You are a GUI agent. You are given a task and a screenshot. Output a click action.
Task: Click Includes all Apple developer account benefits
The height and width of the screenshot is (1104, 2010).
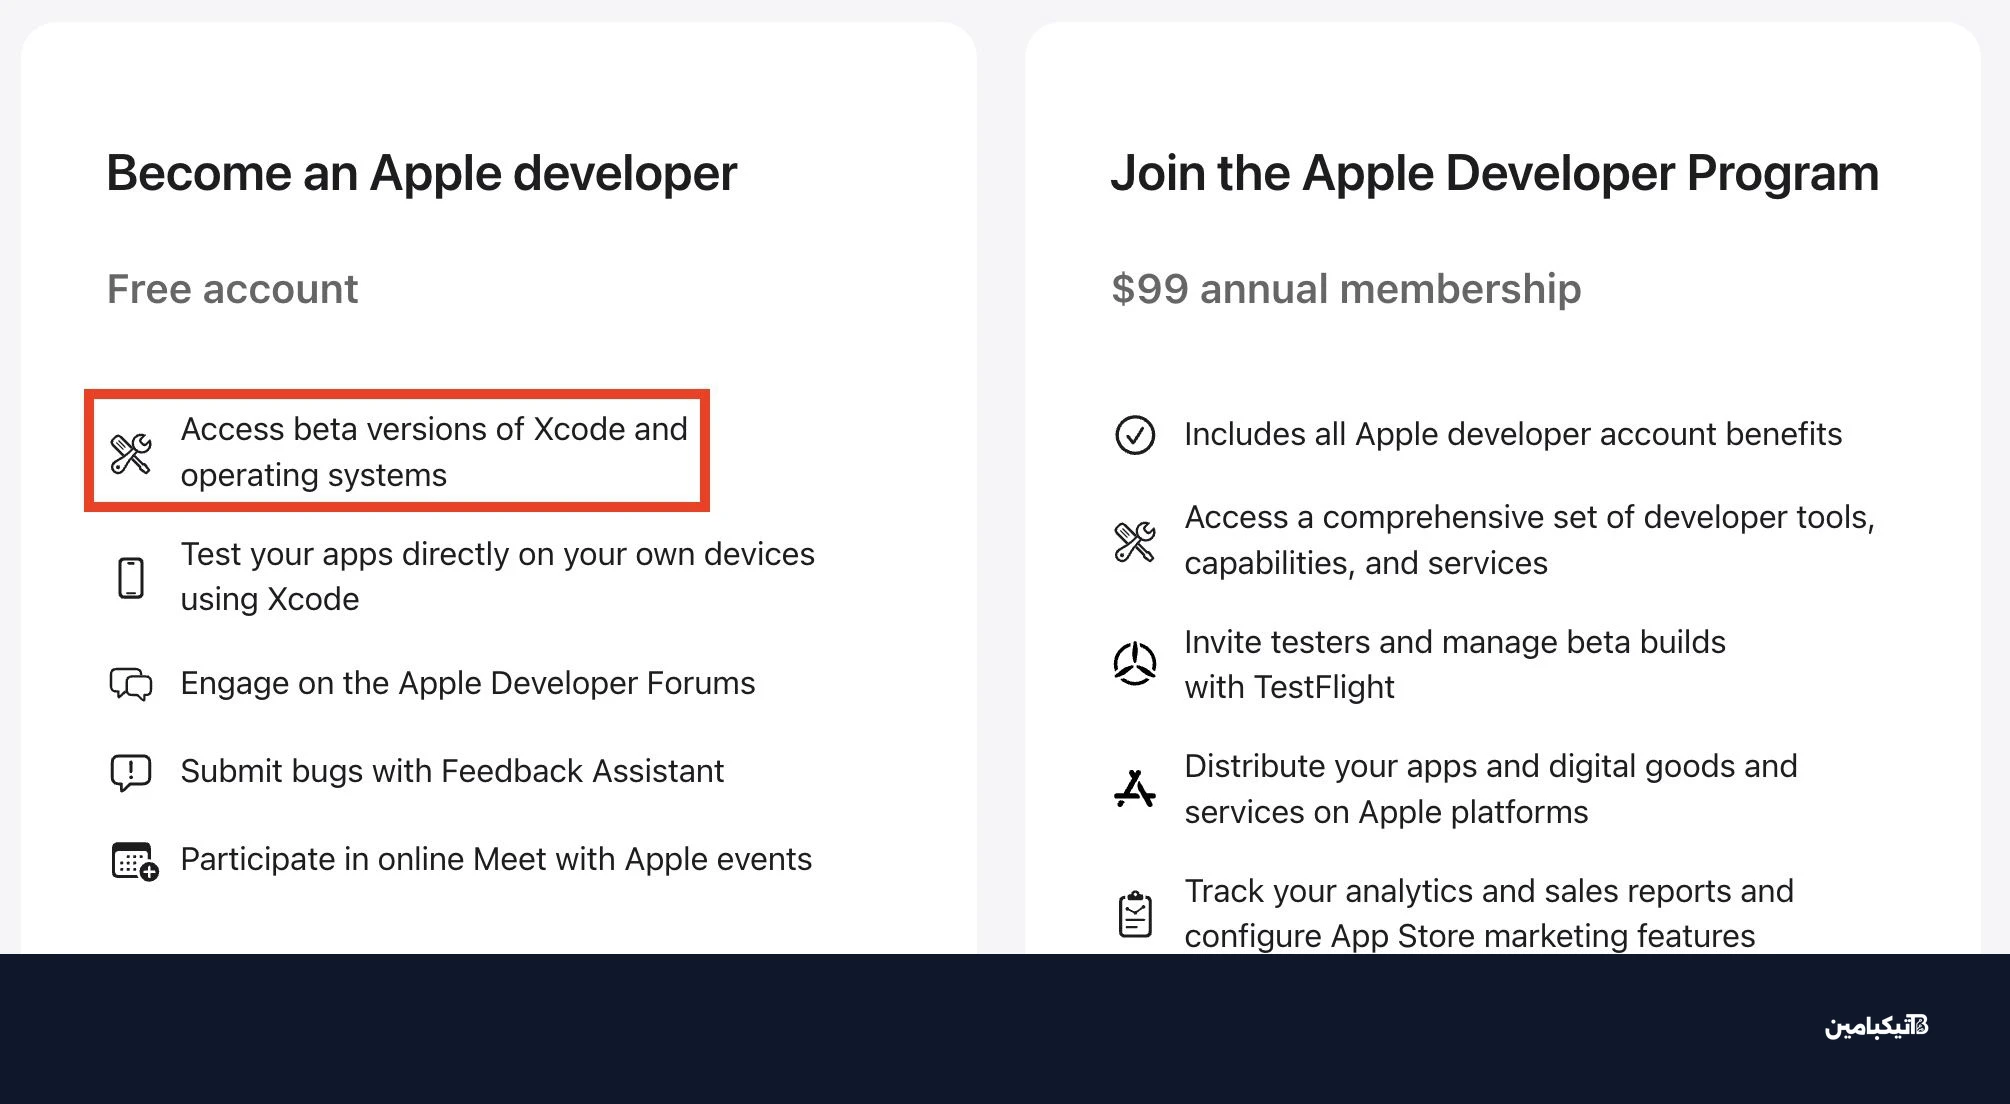pos(1513,434)
